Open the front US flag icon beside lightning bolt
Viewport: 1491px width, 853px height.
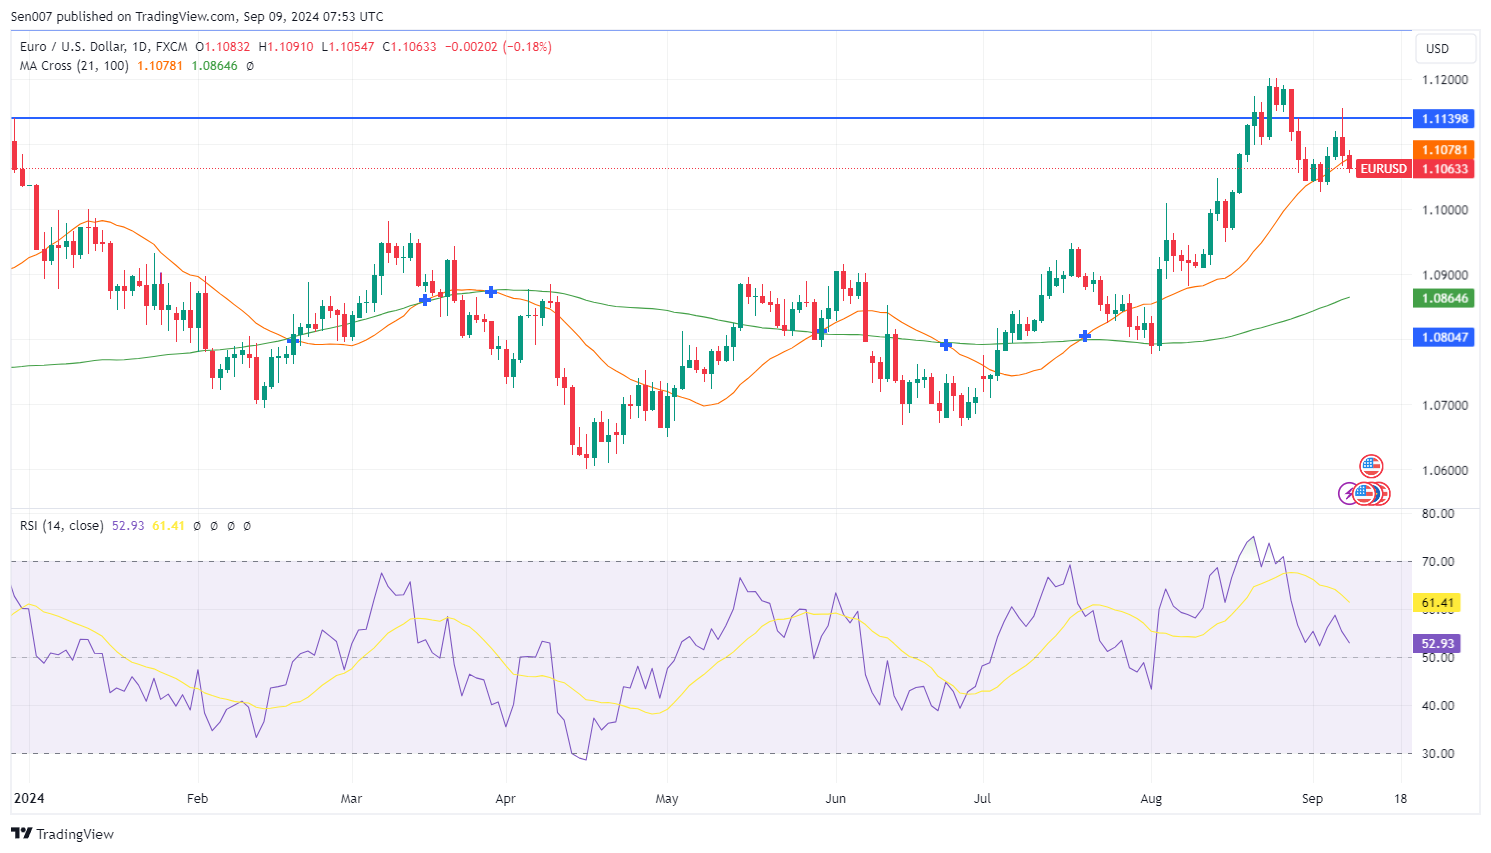[1365, 493]
